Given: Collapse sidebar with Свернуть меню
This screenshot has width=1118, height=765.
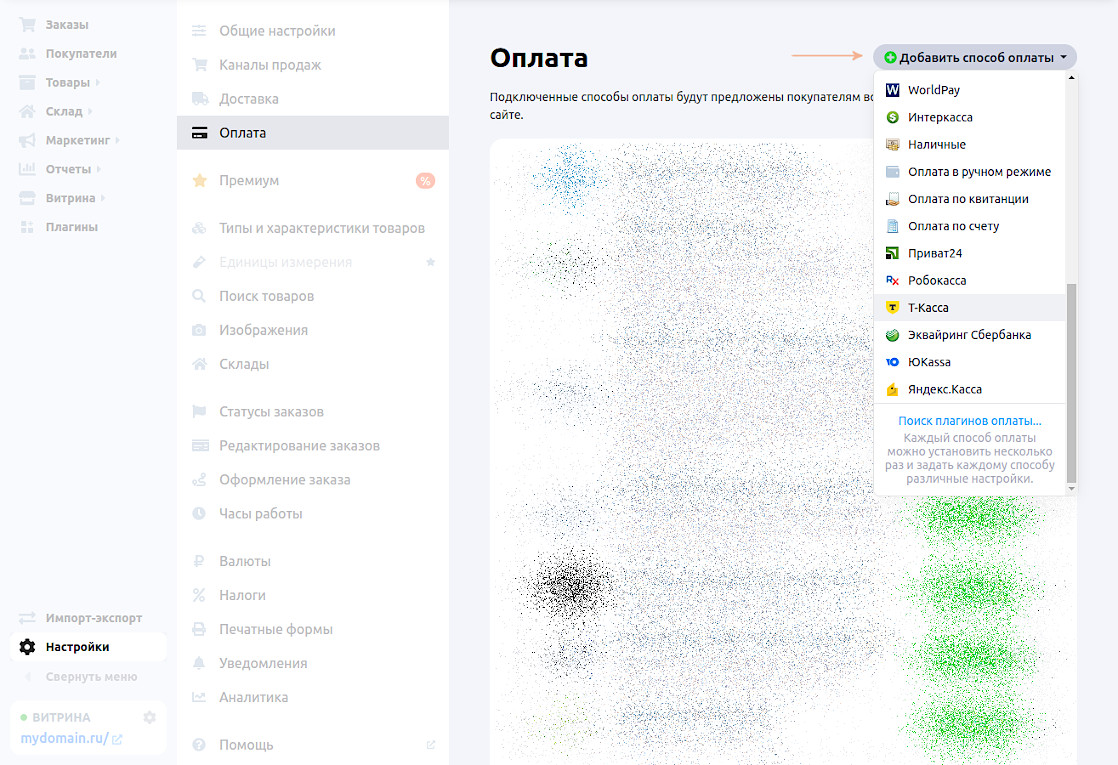Looking at the screenshot, I should pyautogui.click(x=91, y=677).
